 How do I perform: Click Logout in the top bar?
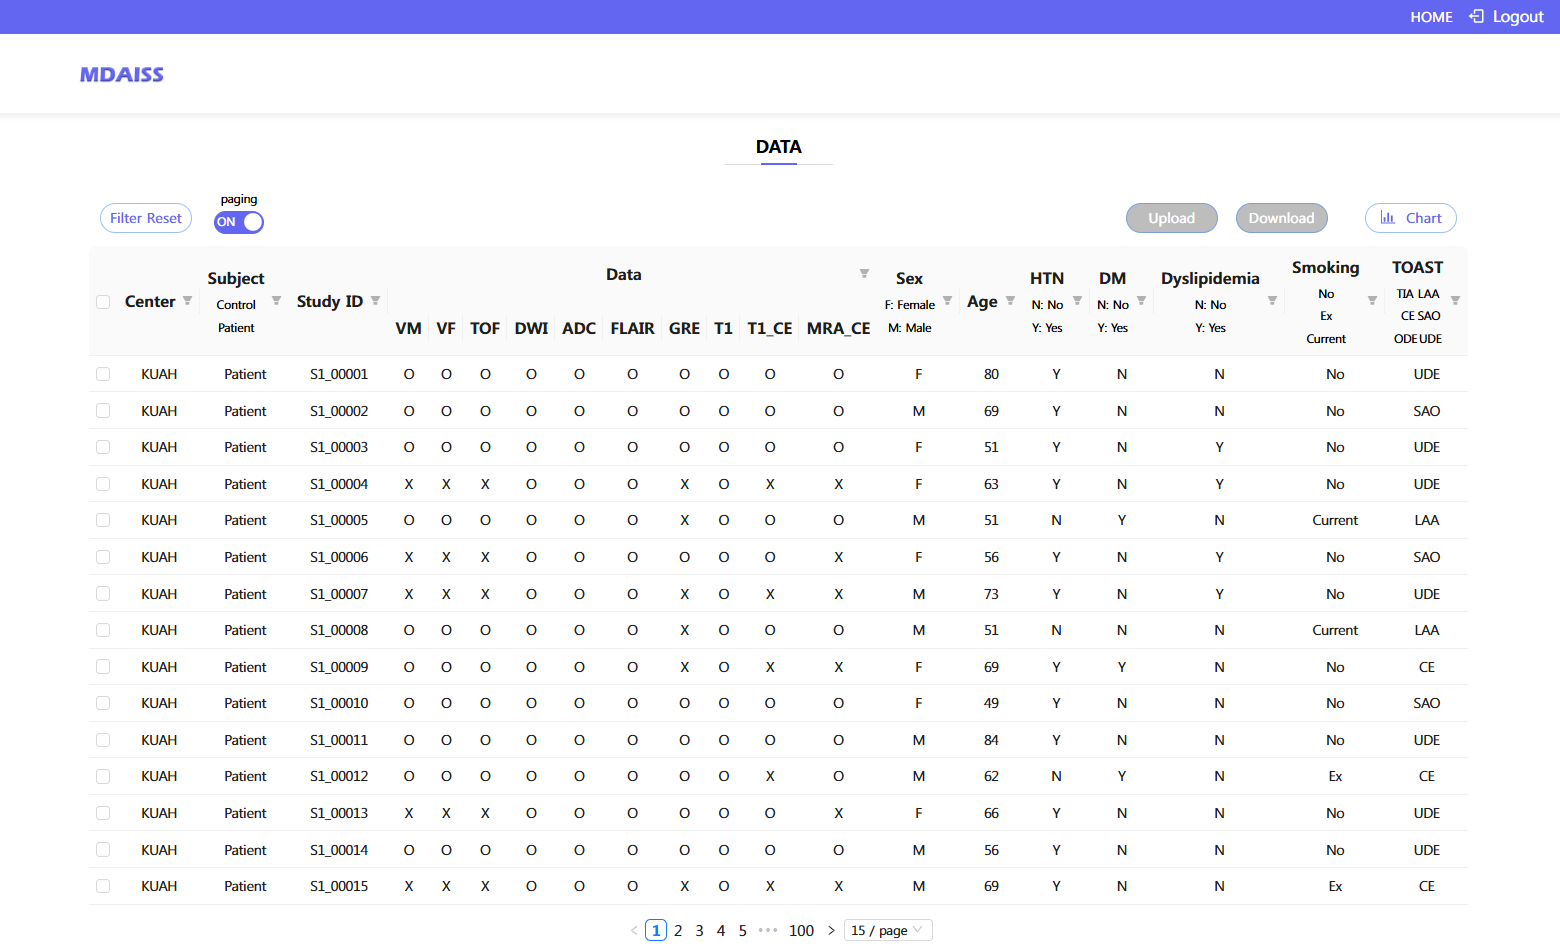click(1507, 17)
